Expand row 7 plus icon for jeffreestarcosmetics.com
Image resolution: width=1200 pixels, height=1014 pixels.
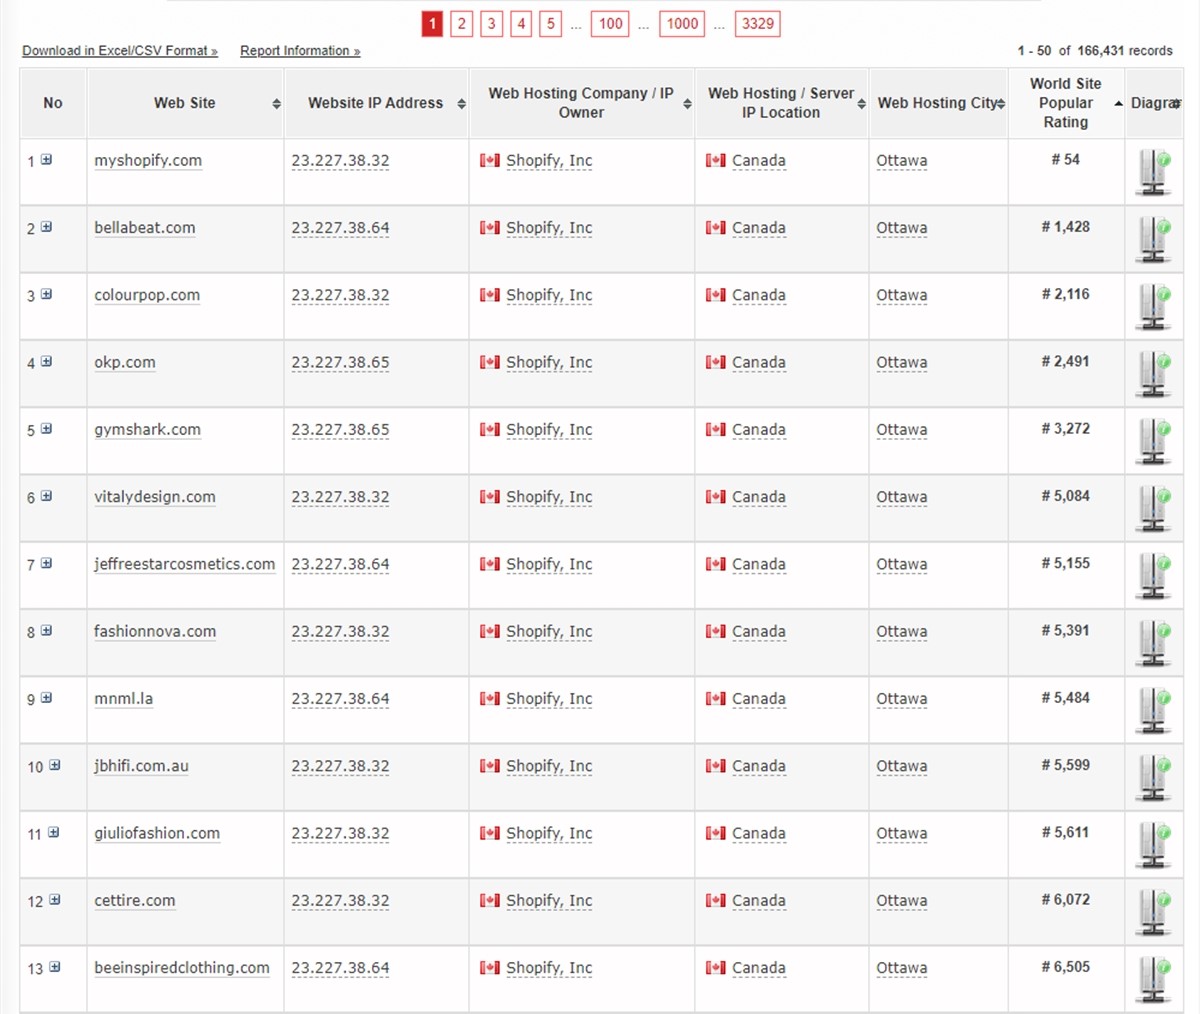coord(46,563)
